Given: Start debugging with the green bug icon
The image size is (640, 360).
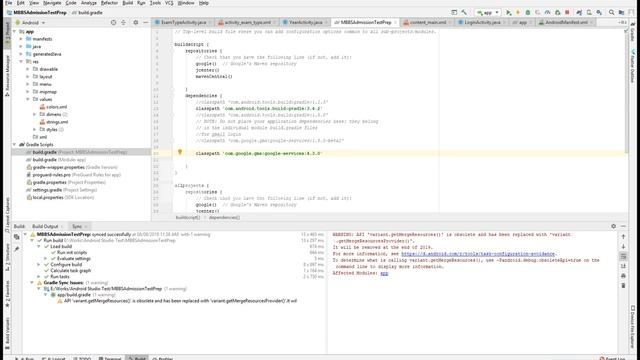Looking at the screenshot, I should tap(528, 13).
